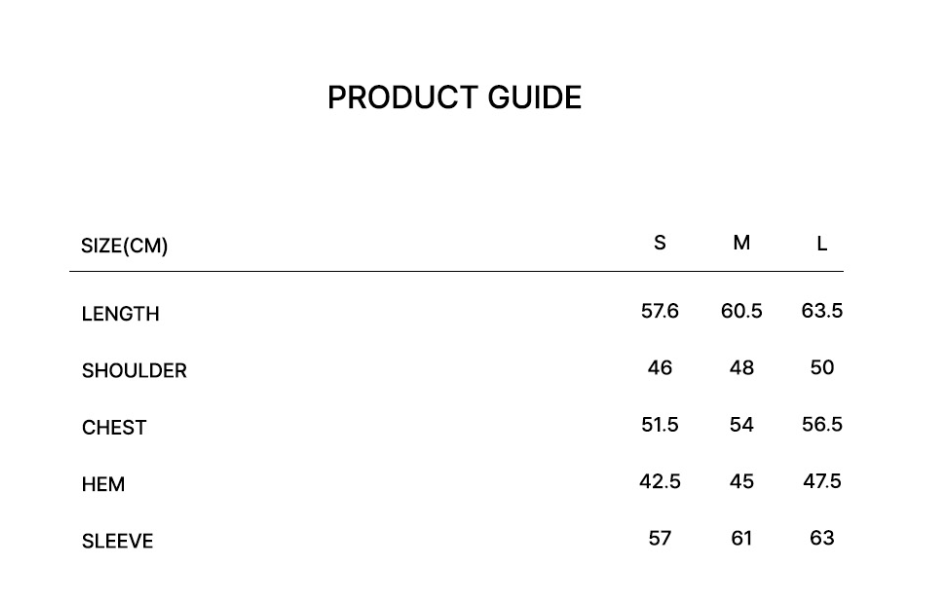
Task: Click the HEM row label
Action: (x=103, y=485)
